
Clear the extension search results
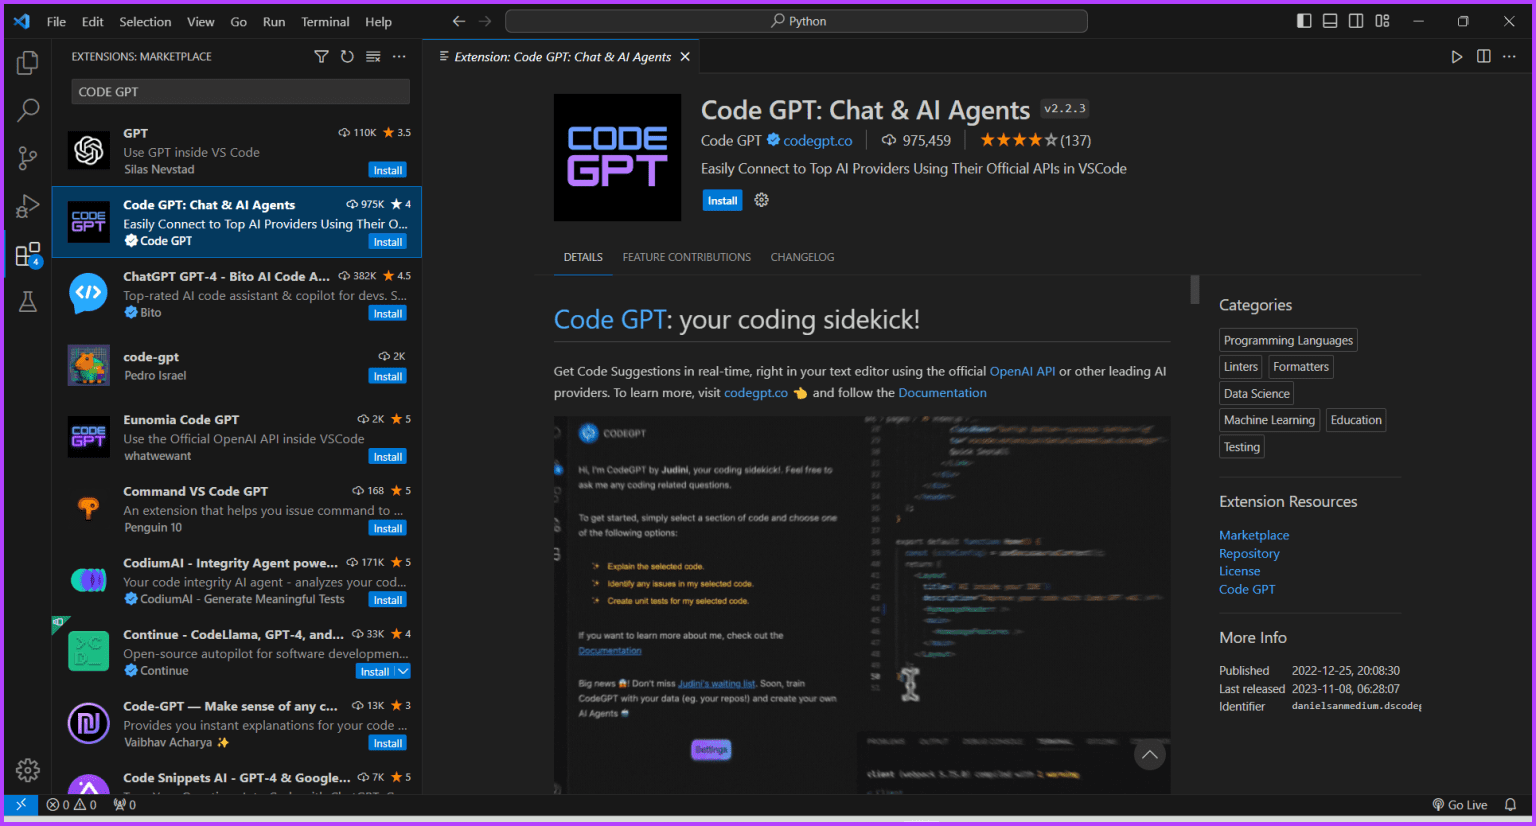[373, 56]
